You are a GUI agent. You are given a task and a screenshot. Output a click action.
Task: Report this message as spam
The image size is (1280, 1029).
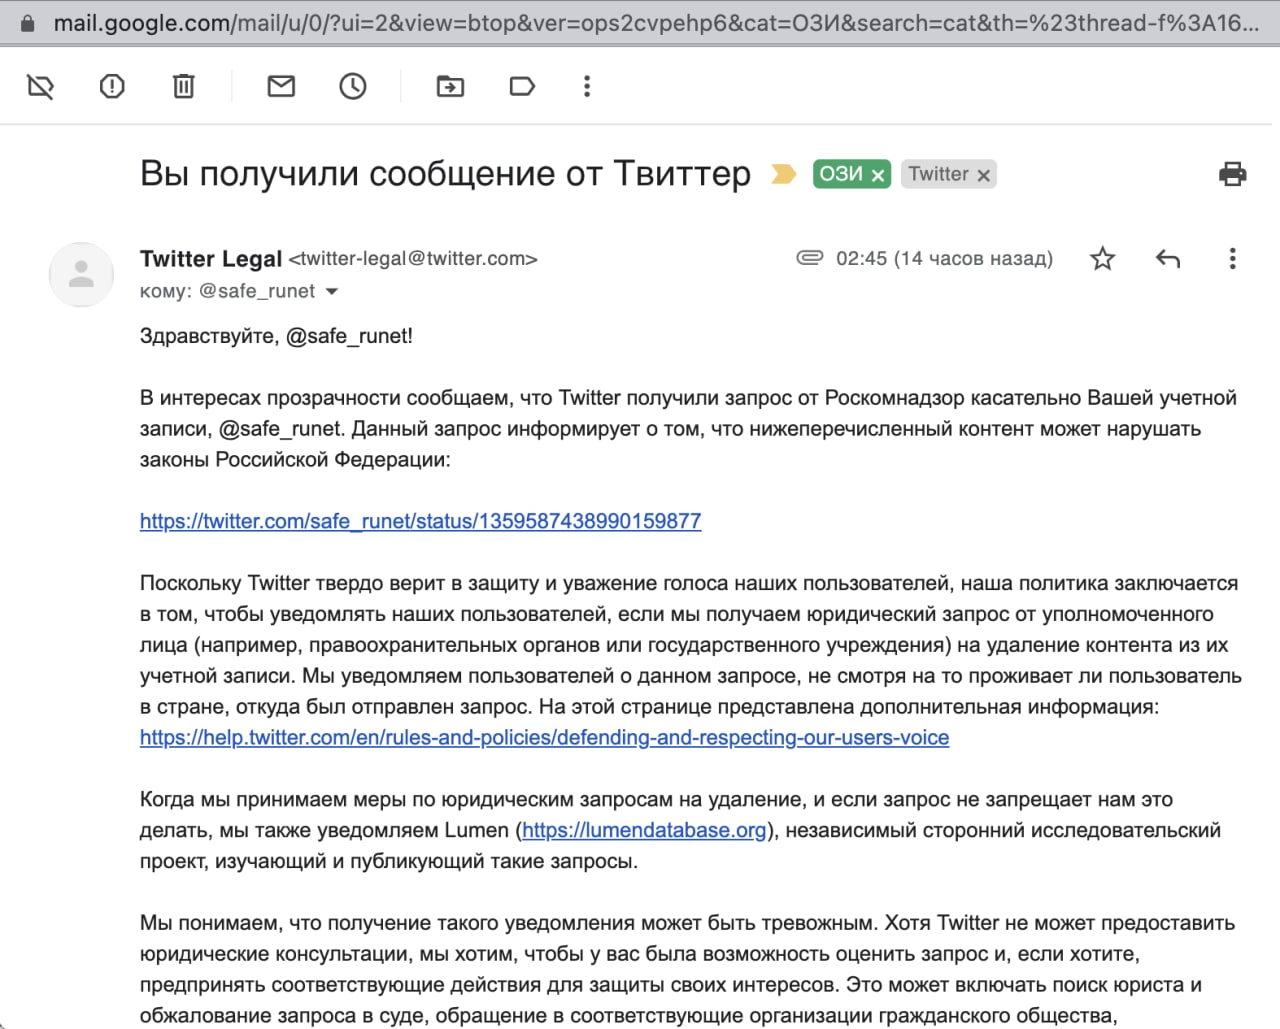pos(112,87)
